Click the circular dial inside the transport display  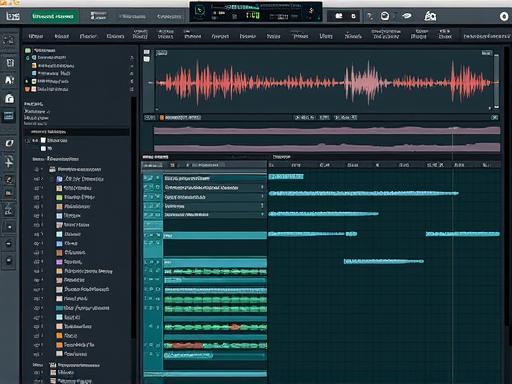pos(200,11)
